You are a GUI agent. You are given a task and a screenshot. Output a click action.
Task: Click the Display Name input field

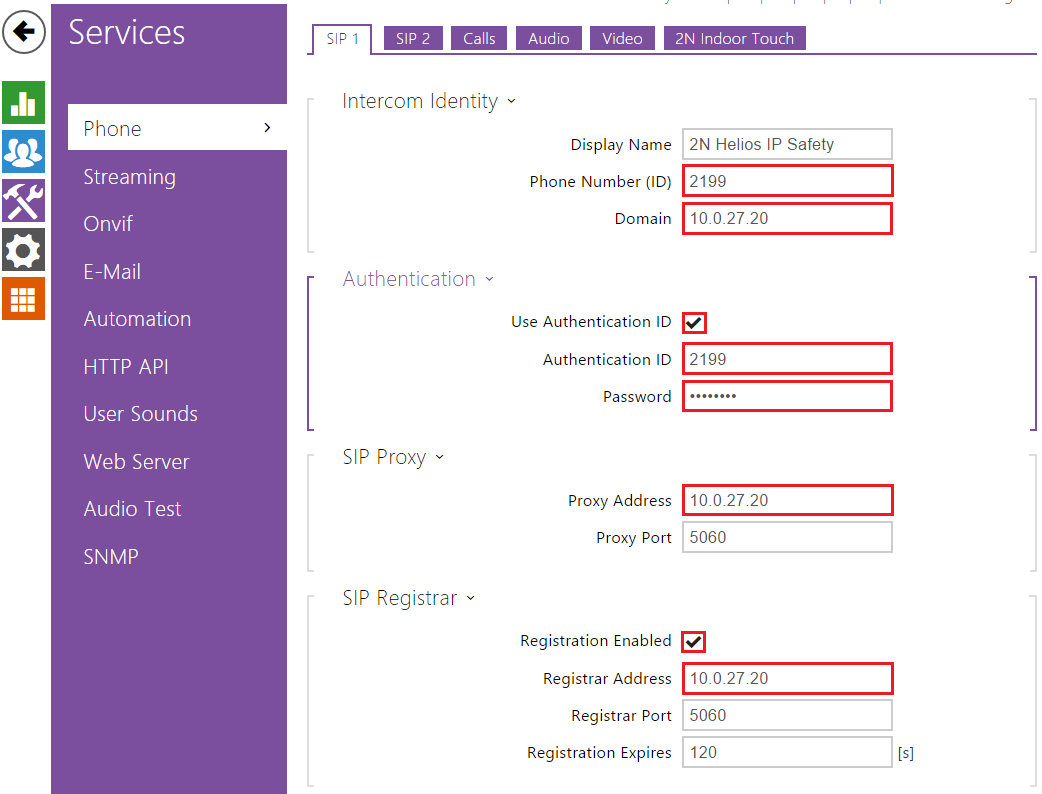point(787,144)
